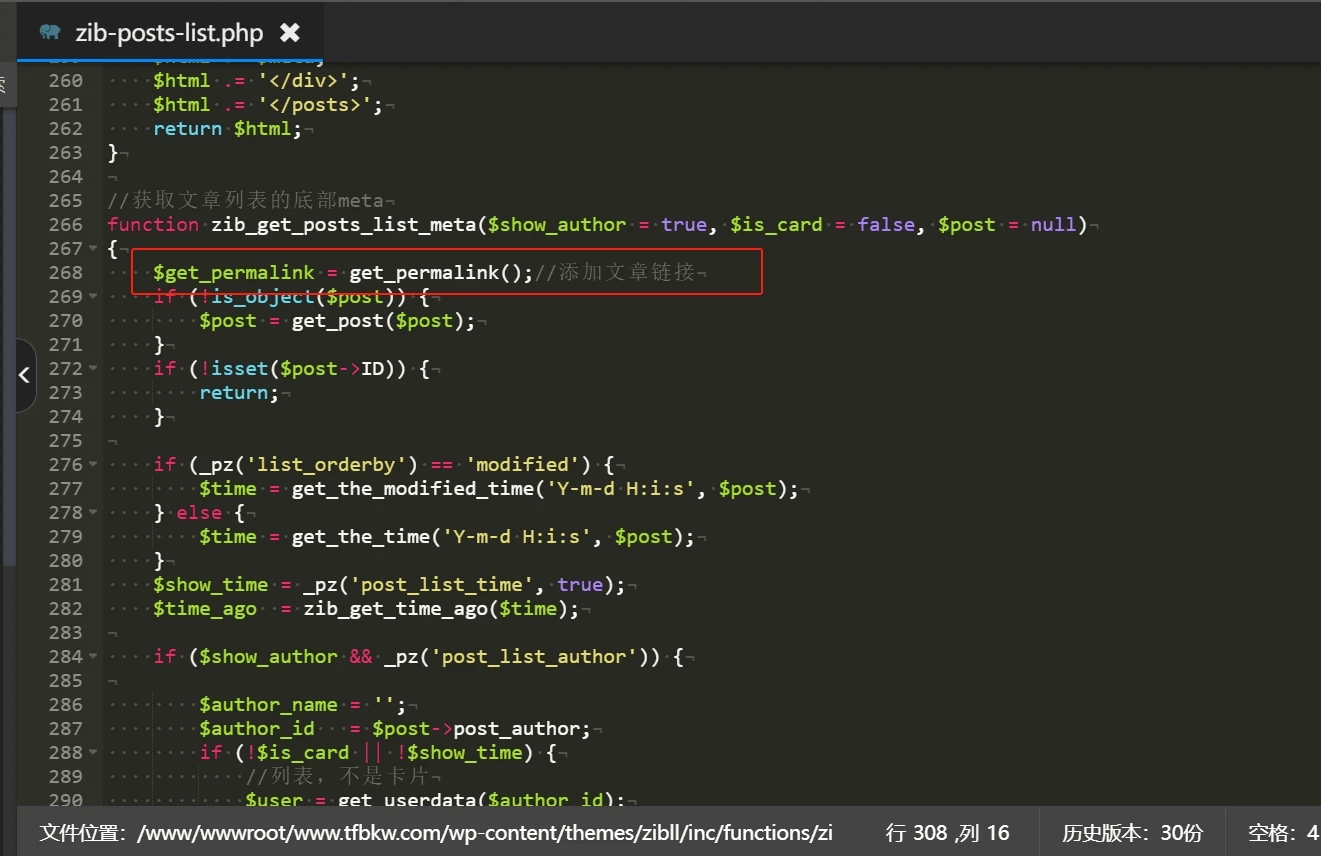Place cursor on the get_permalink line 268
1321x856 pixels.
(x=440, y=272)
